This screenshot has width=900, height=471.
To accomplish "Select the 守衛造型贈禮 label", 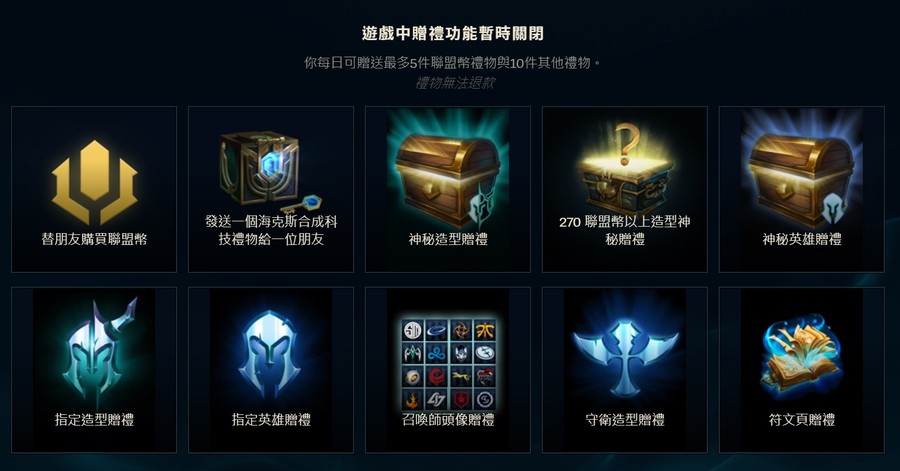I will click(625, 420).
